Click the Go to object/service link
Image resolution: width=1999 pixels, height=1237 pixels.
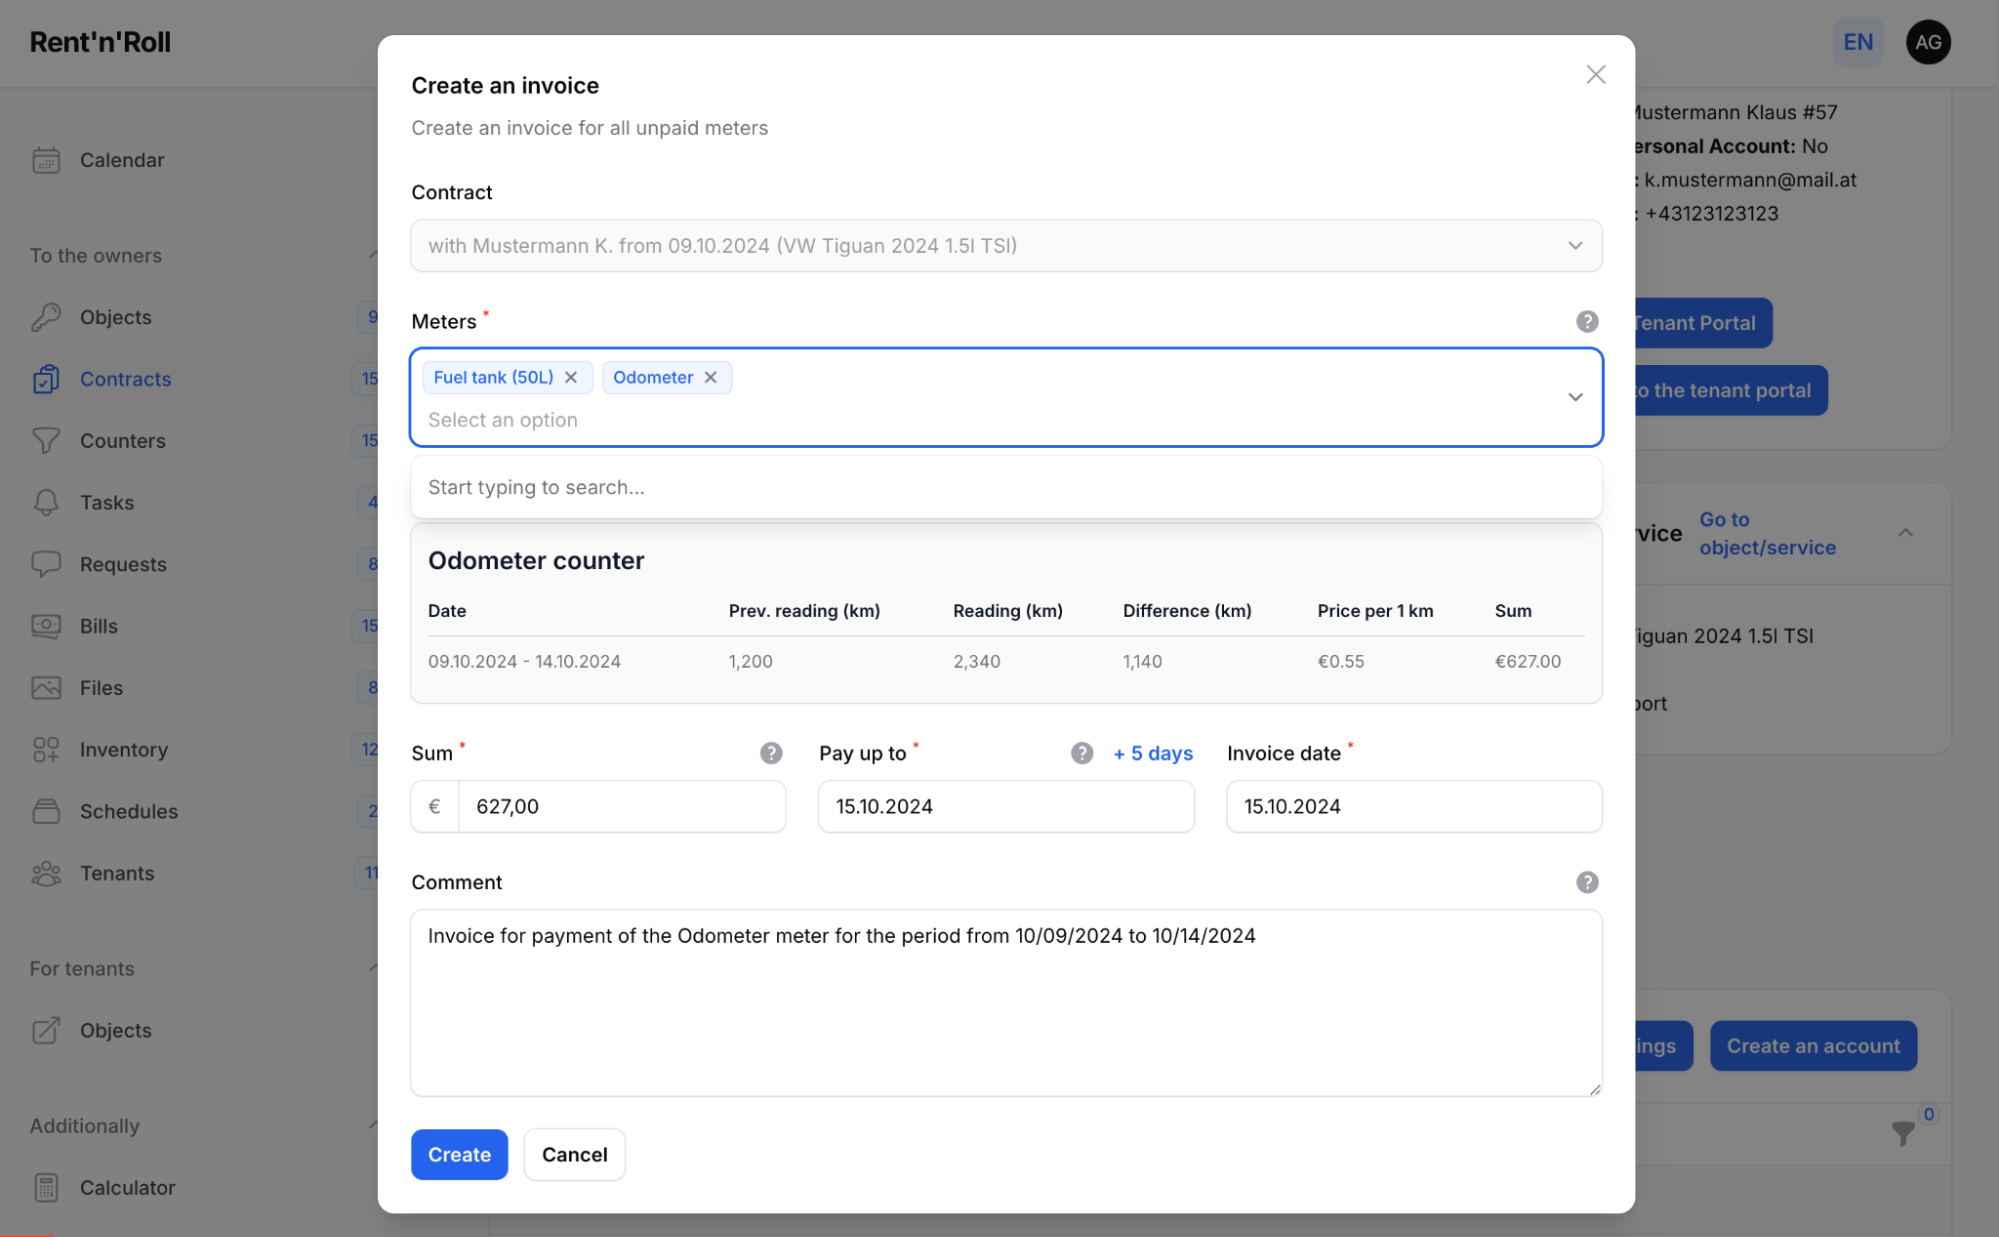[1767, 533]
